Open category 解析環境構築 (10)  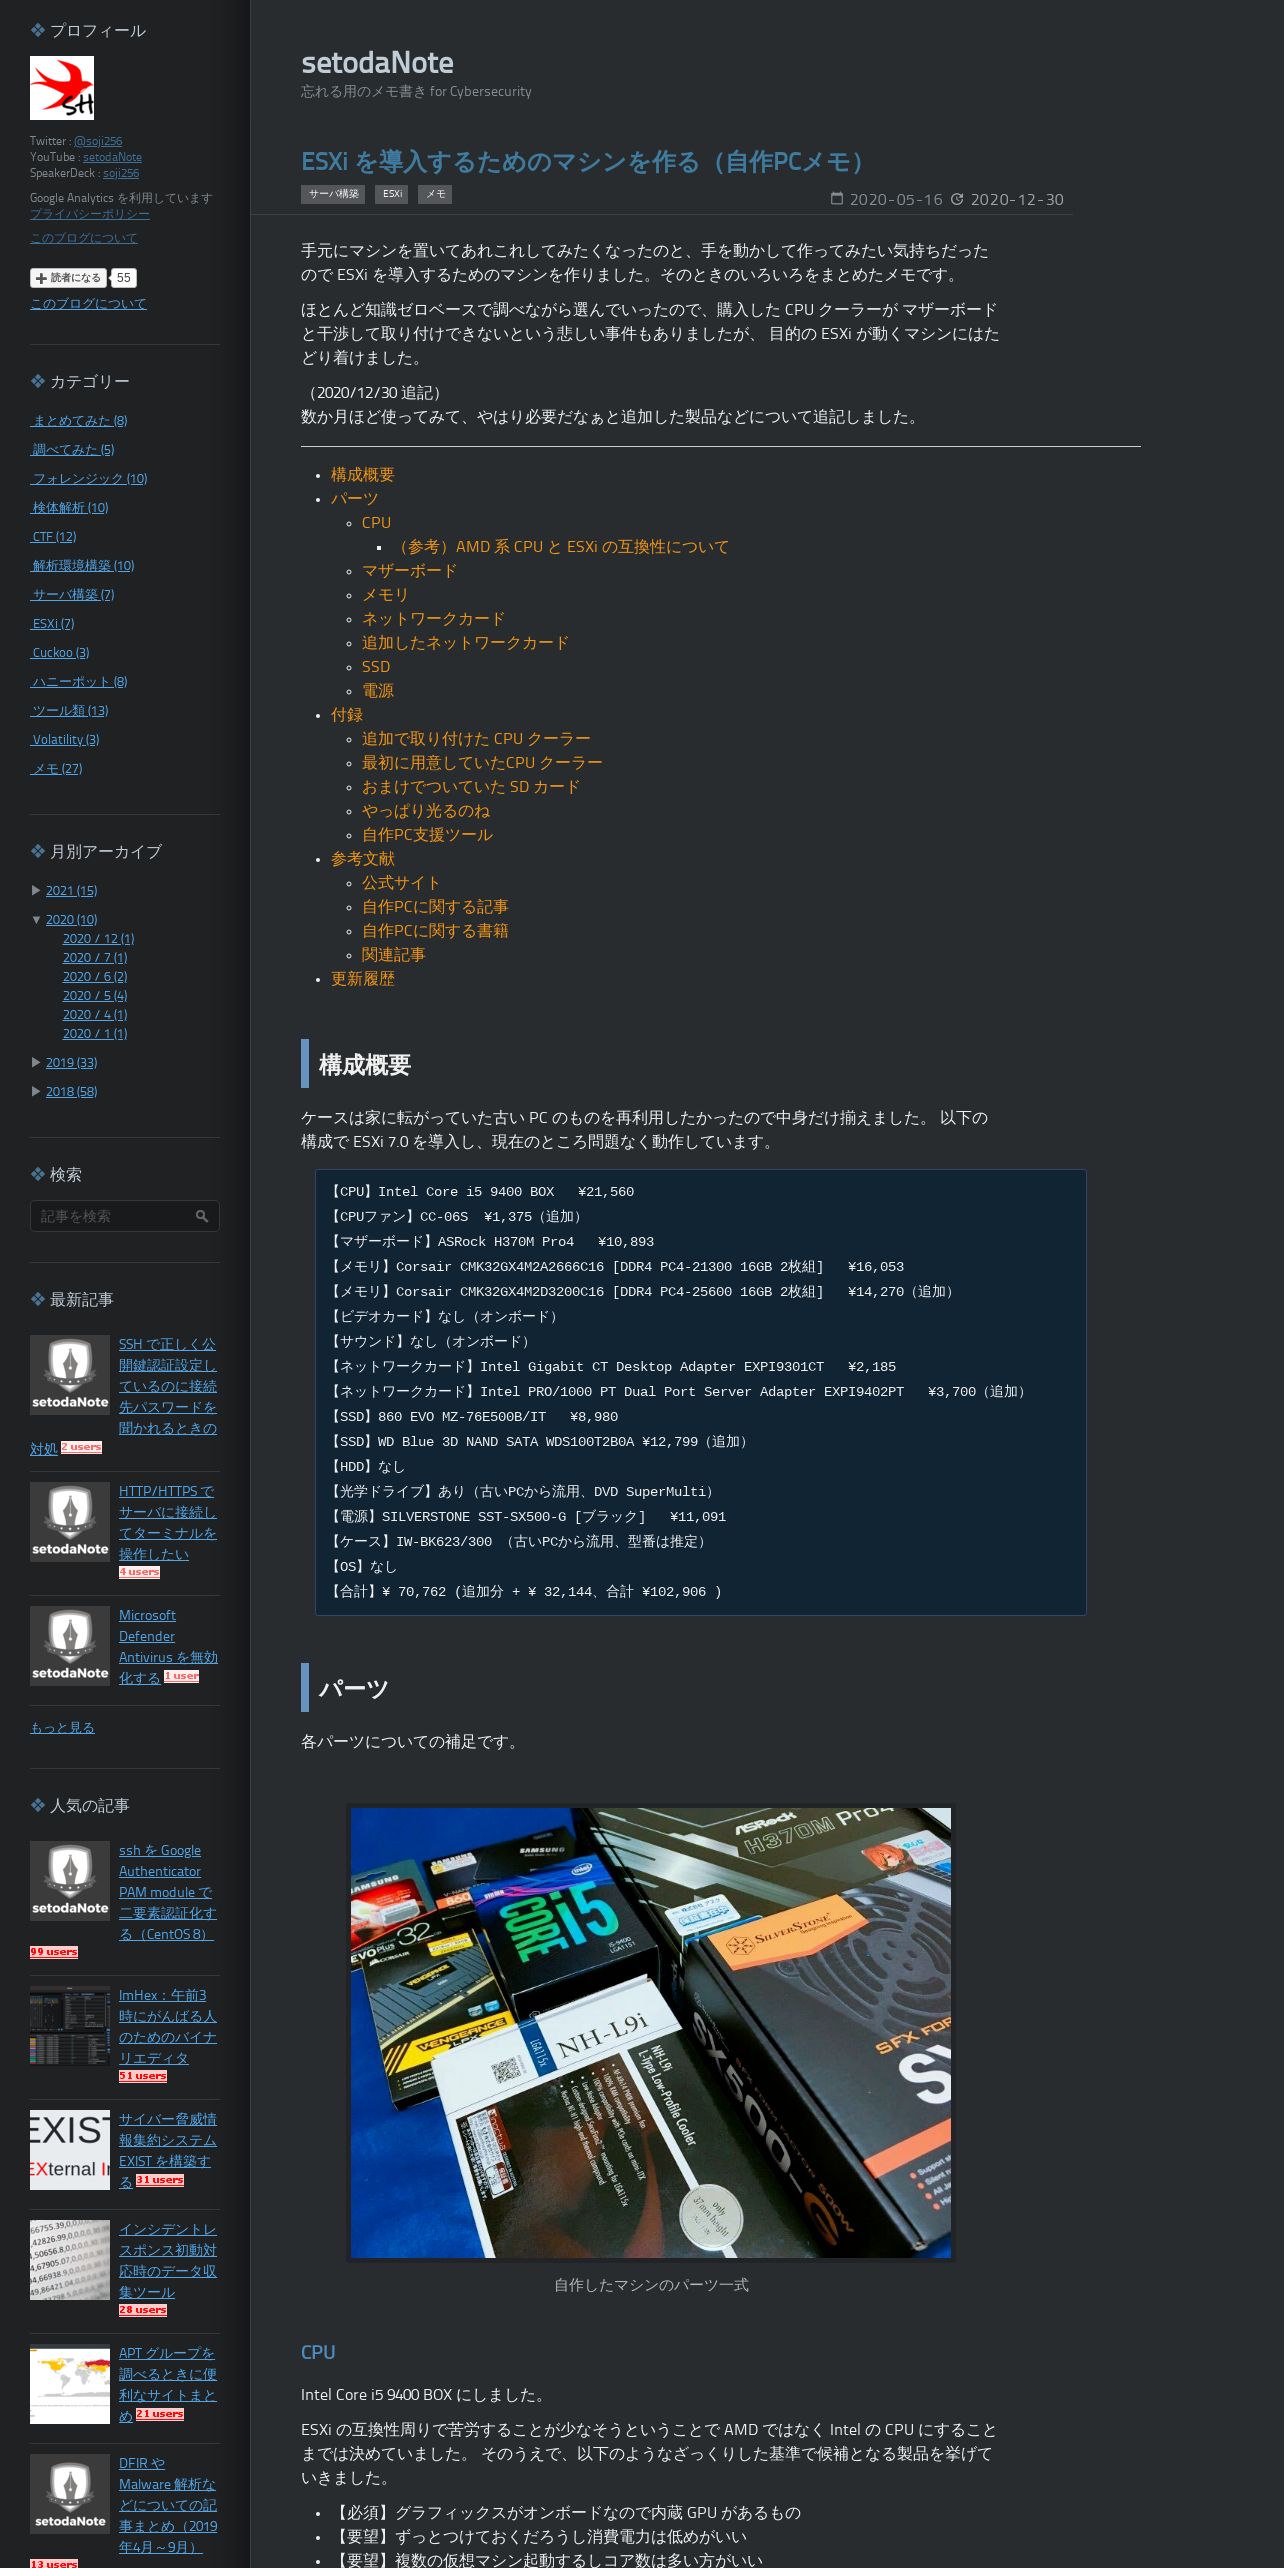(x=83, y=565)
